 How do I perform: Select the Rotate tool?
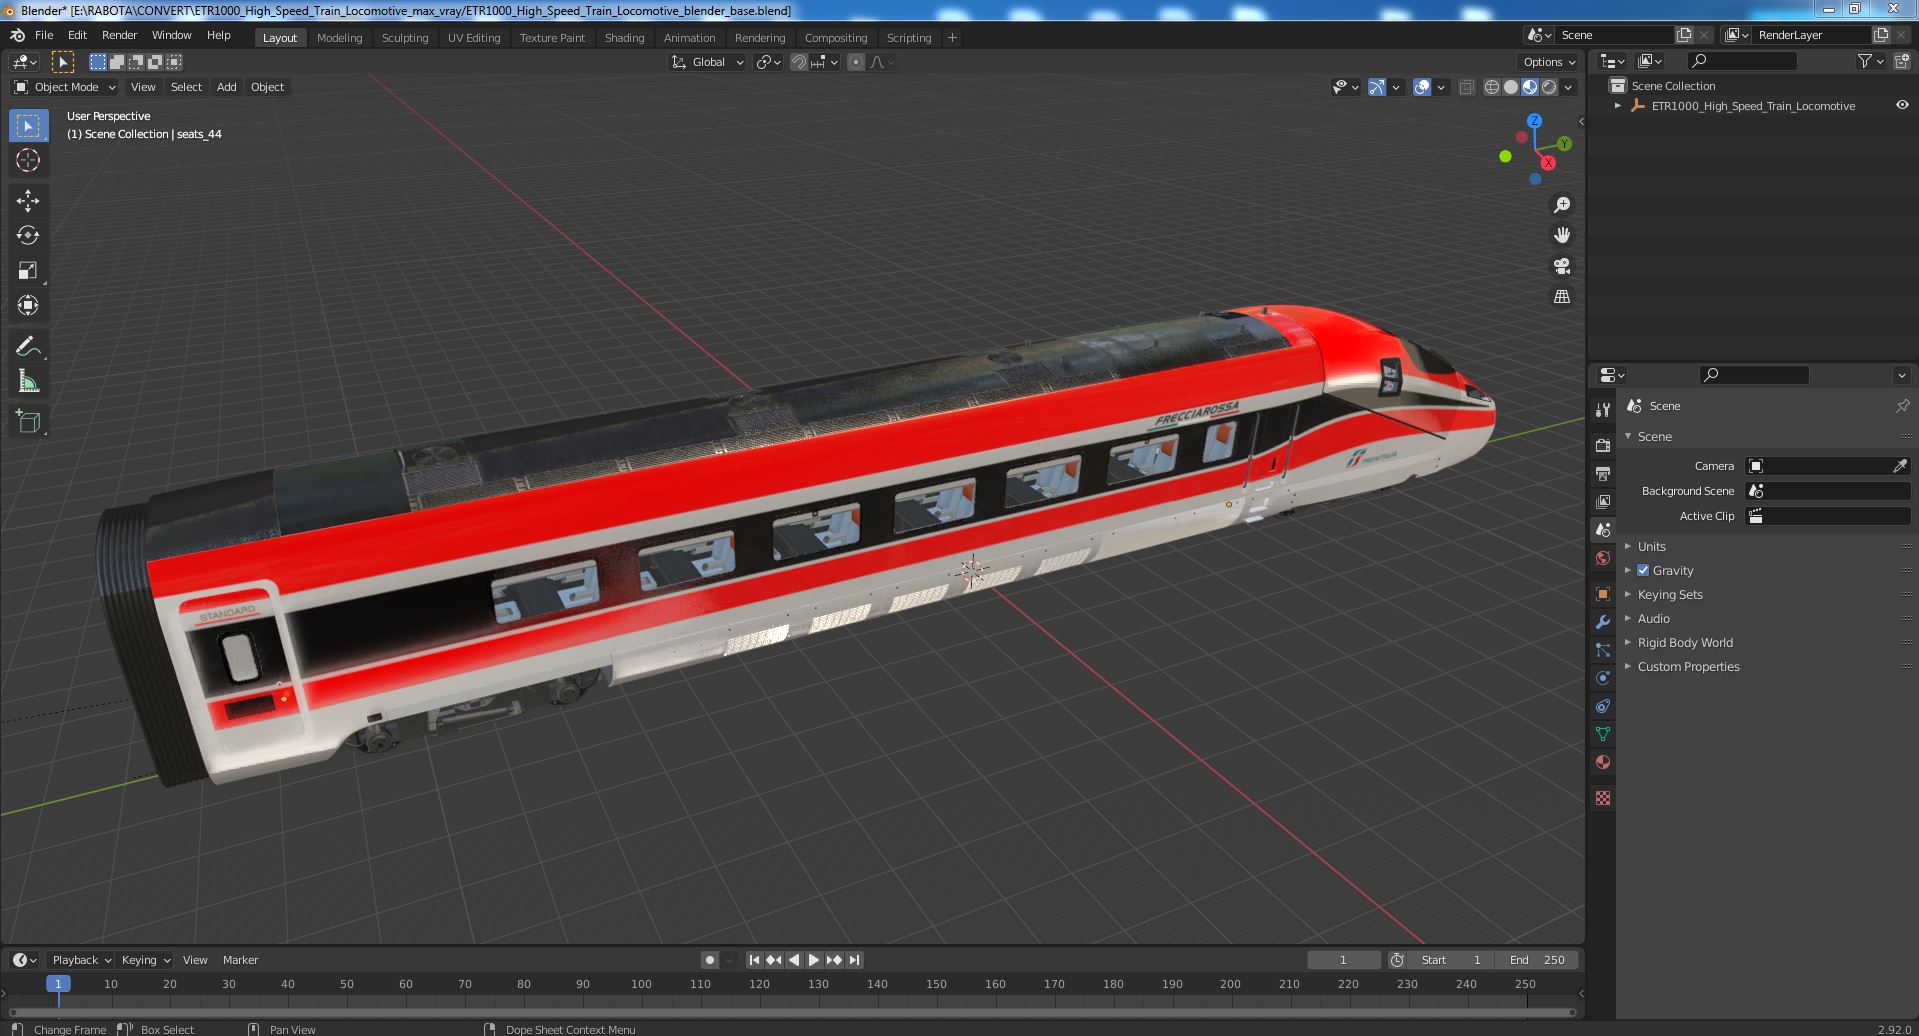coord(28,236)
